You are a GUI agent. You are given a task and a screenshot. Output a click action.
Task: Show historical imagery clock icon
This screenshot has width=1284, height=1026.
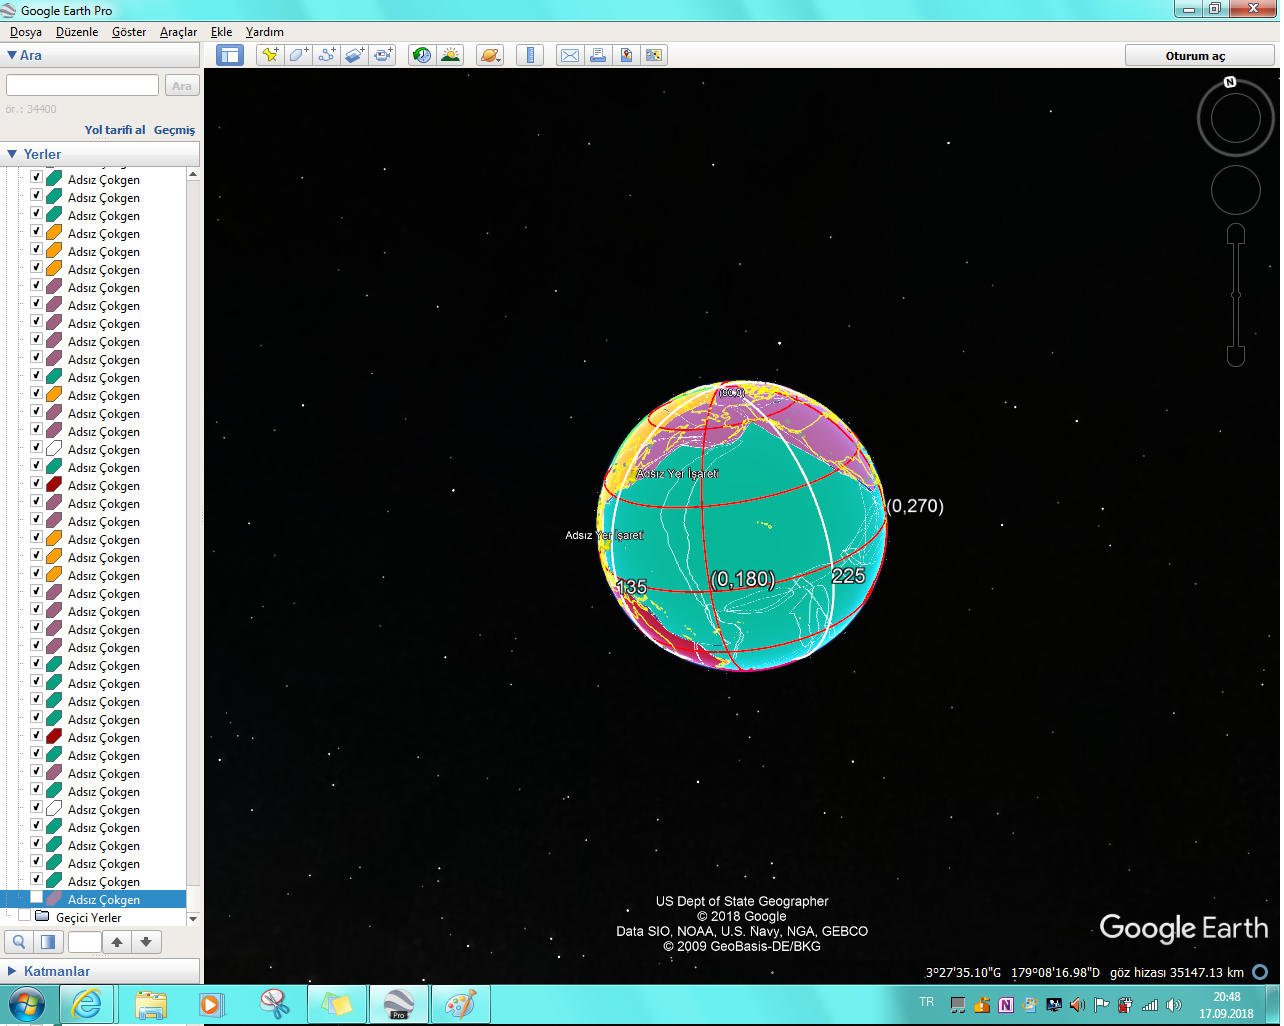pyautogui.click(x=422, y=55)
